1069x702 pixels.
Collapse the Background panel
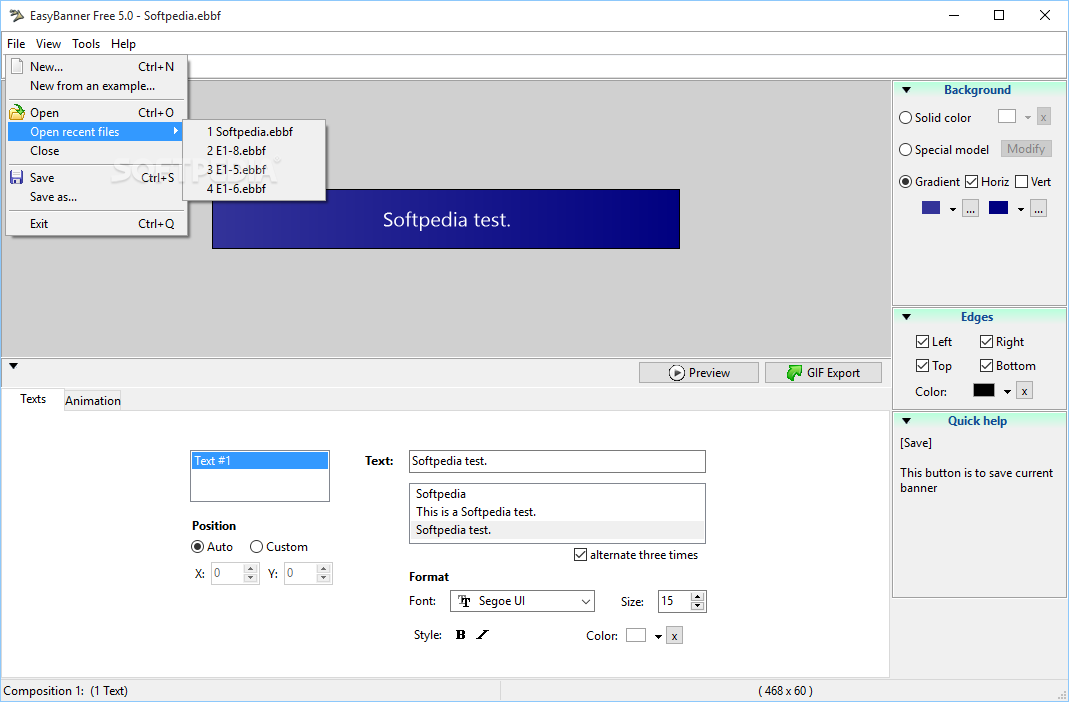click(x=907, y=90)
